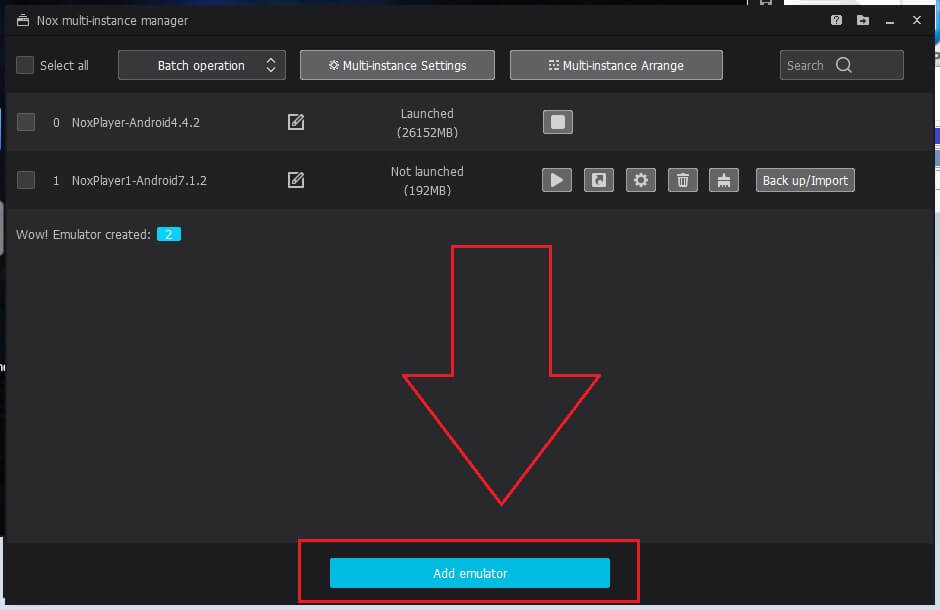
Task: Click the search magnifier icon
Action: tap(843, 65)
